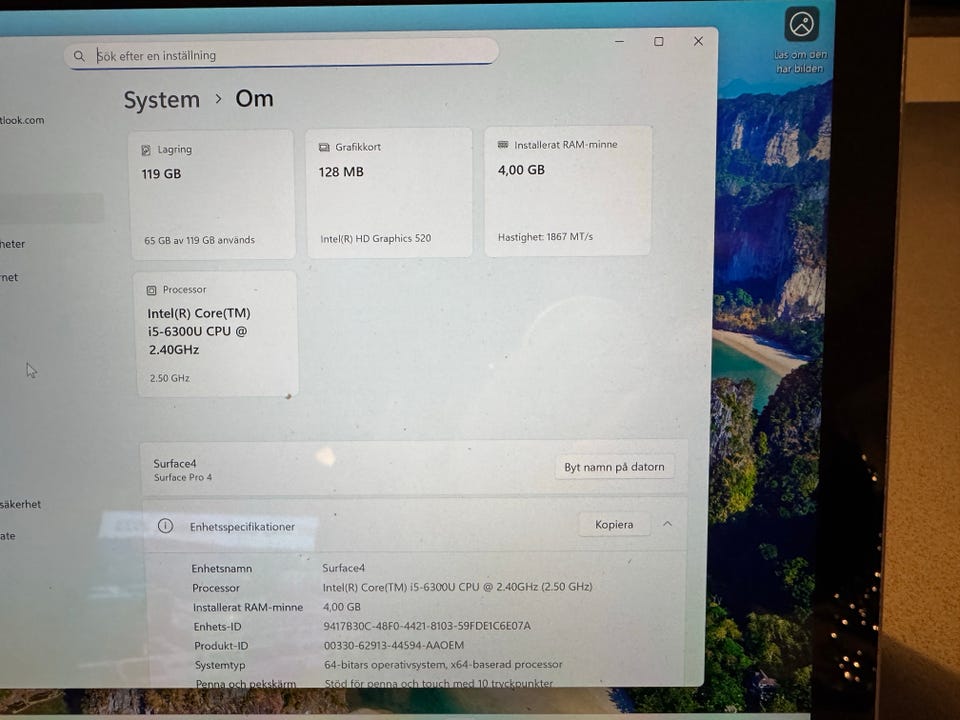Click the search magnifier icon

79,56
